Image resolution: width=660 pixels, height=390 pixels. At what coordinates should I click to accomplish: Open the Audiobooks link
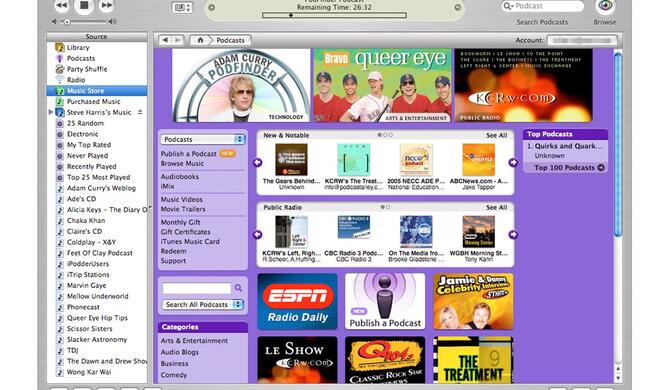[180, 177]
